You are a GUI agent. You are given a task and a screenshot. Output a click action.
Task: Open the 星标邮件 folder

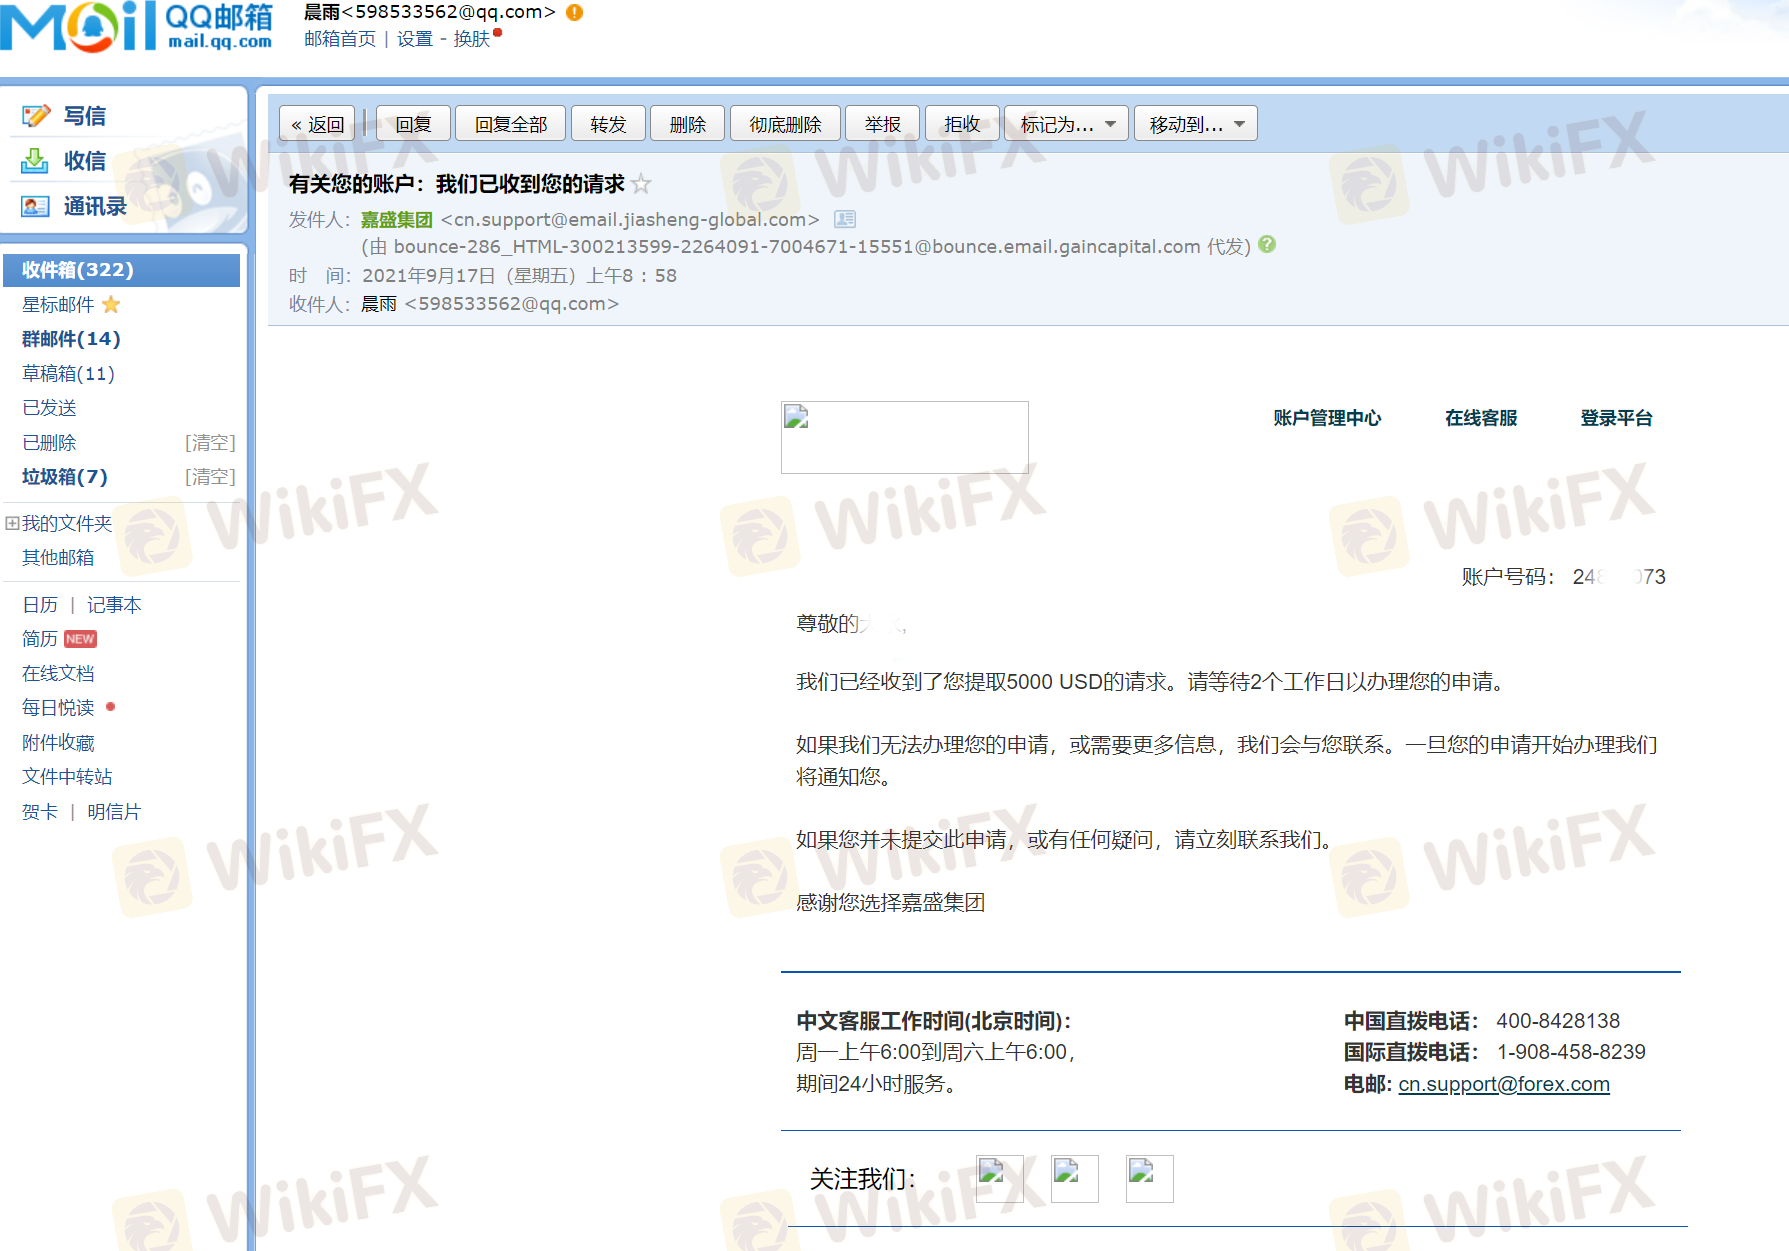point(58,304)
